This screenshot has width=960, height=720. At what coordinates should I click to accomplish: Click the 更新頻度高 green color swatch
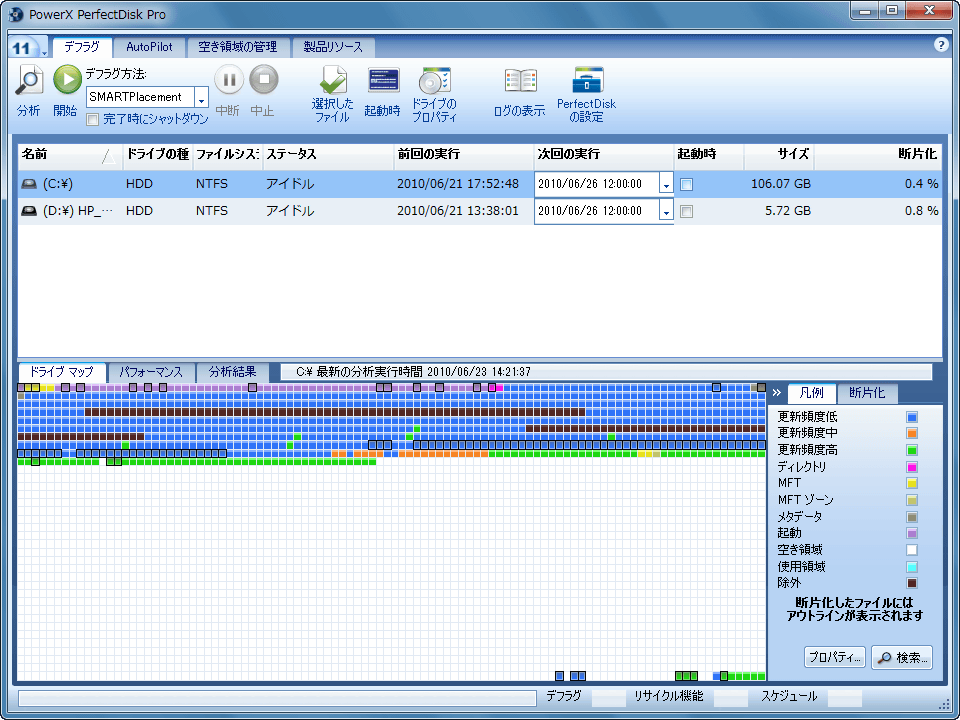point(912,450)
